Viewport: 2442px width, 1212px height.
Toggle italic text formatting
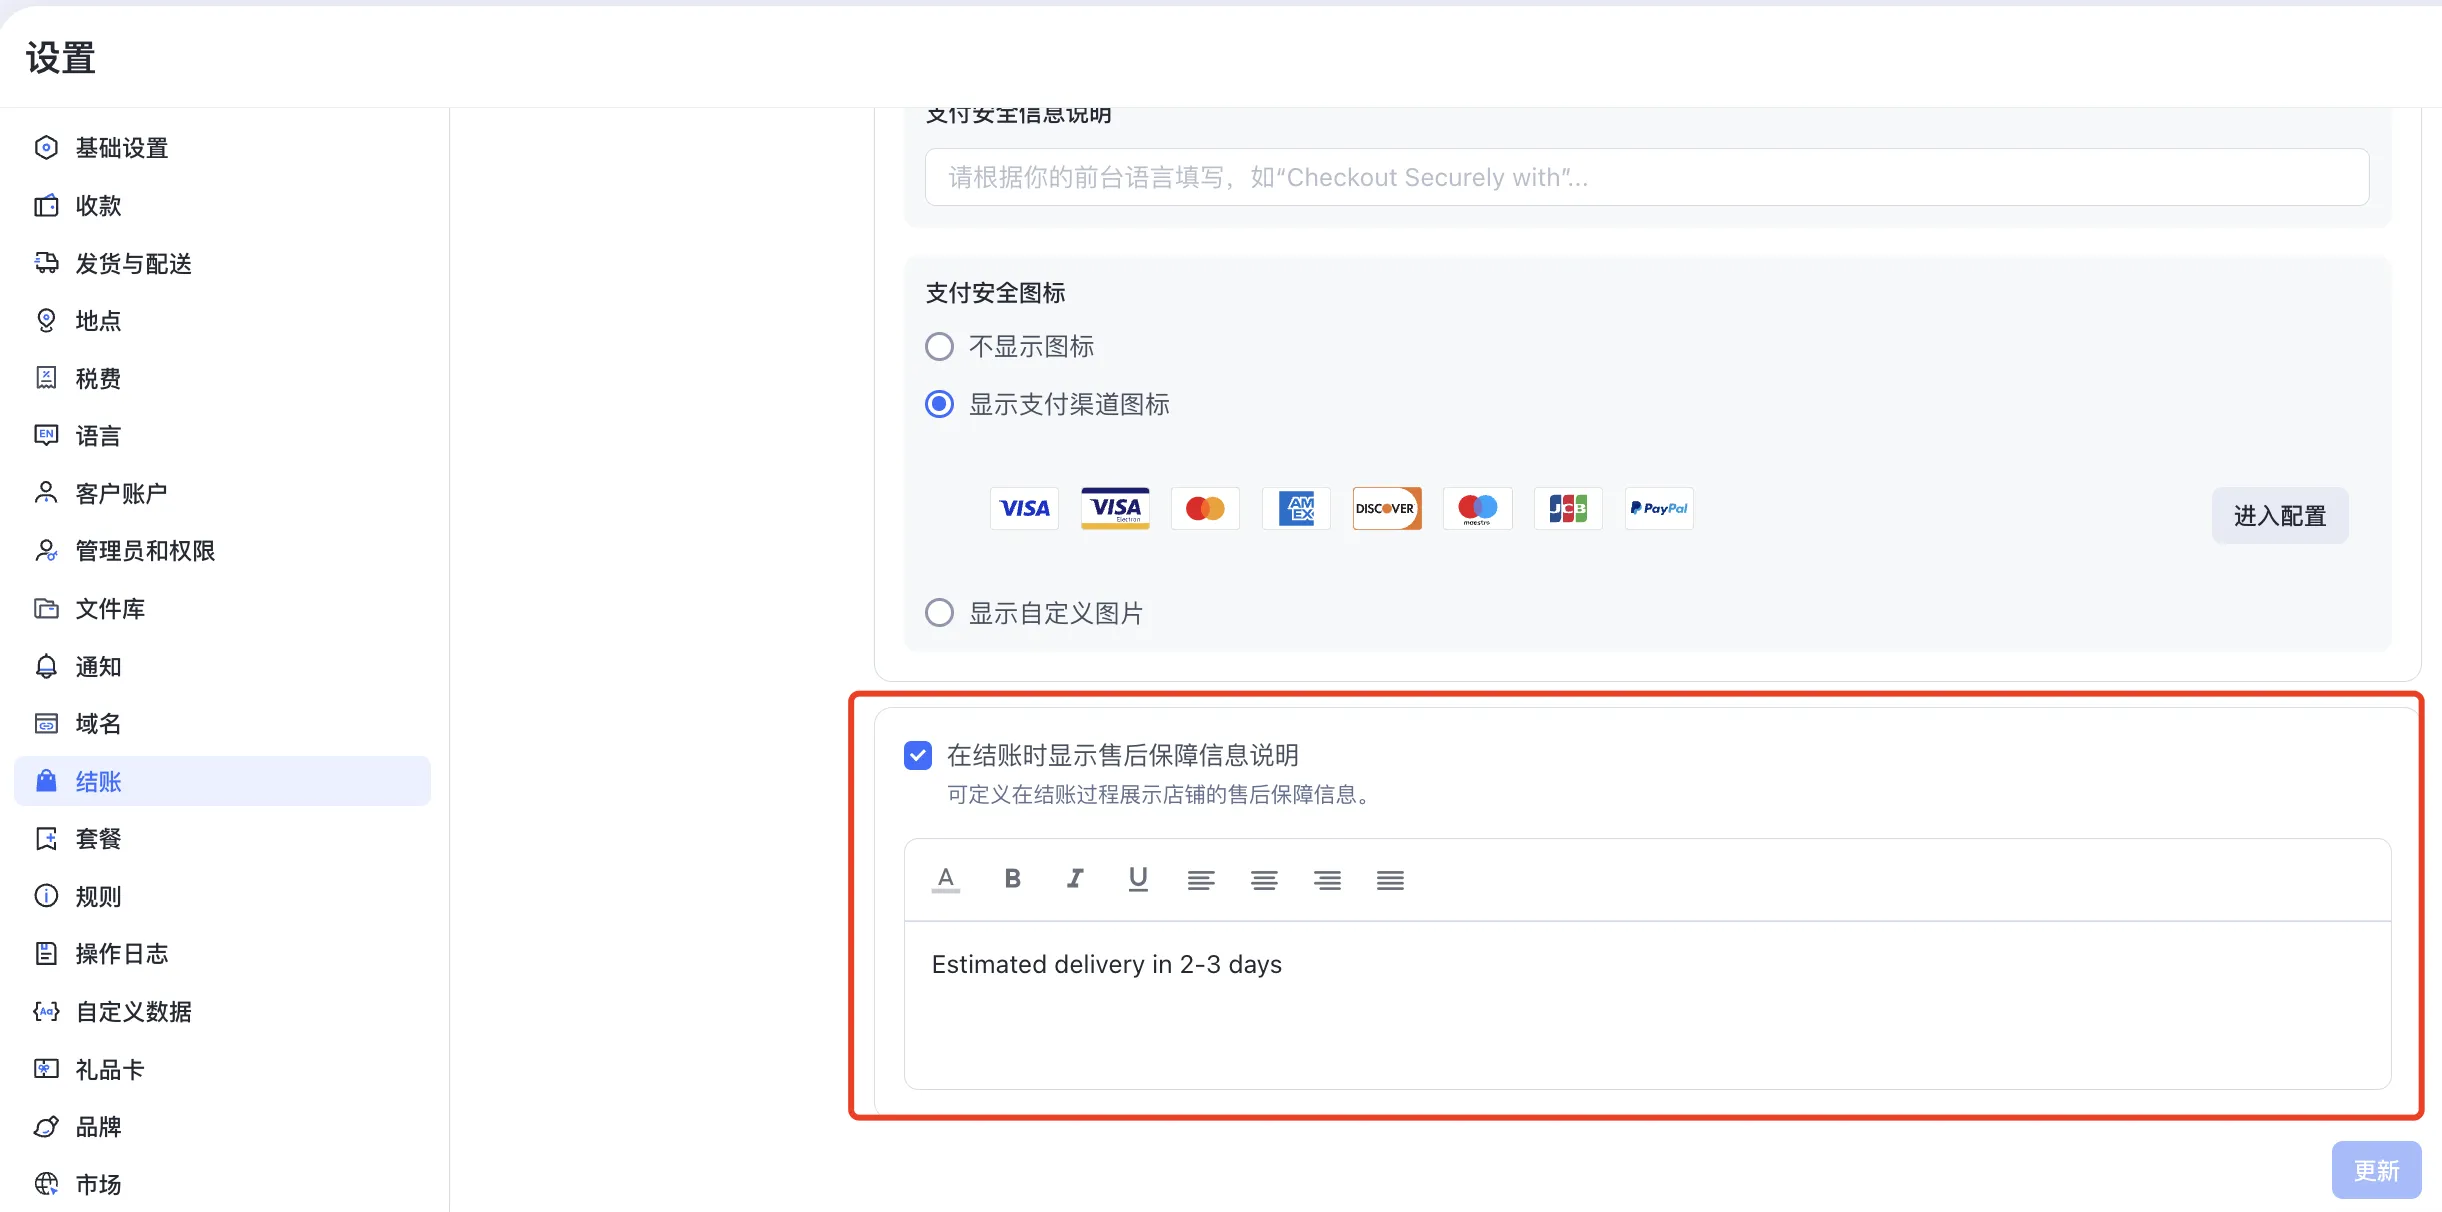(1075, 879)
